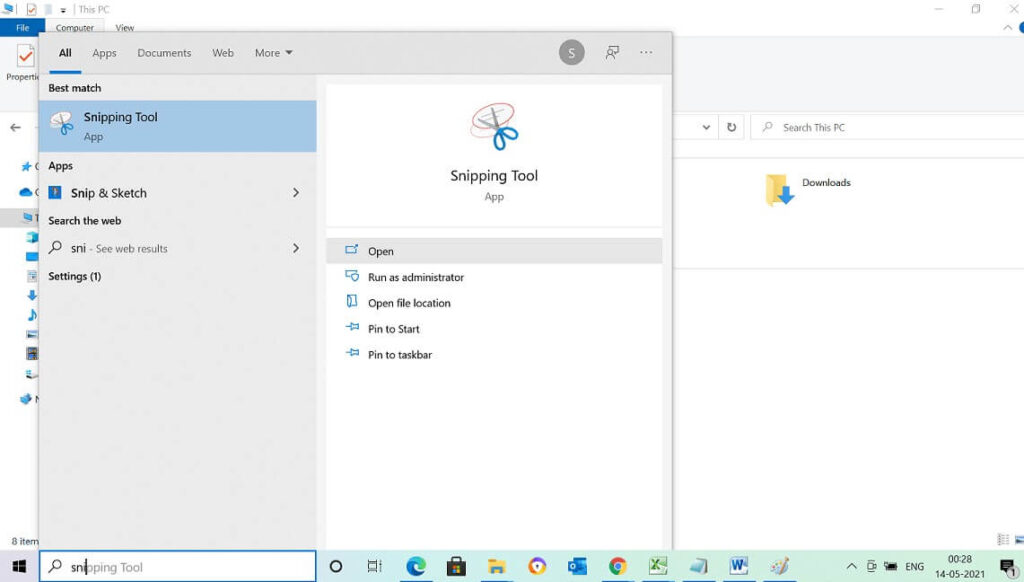Click Open in the Snipping Tool panel
Image resolution: width=1024 pixels, height=582 pixels.
coord(494,251)
